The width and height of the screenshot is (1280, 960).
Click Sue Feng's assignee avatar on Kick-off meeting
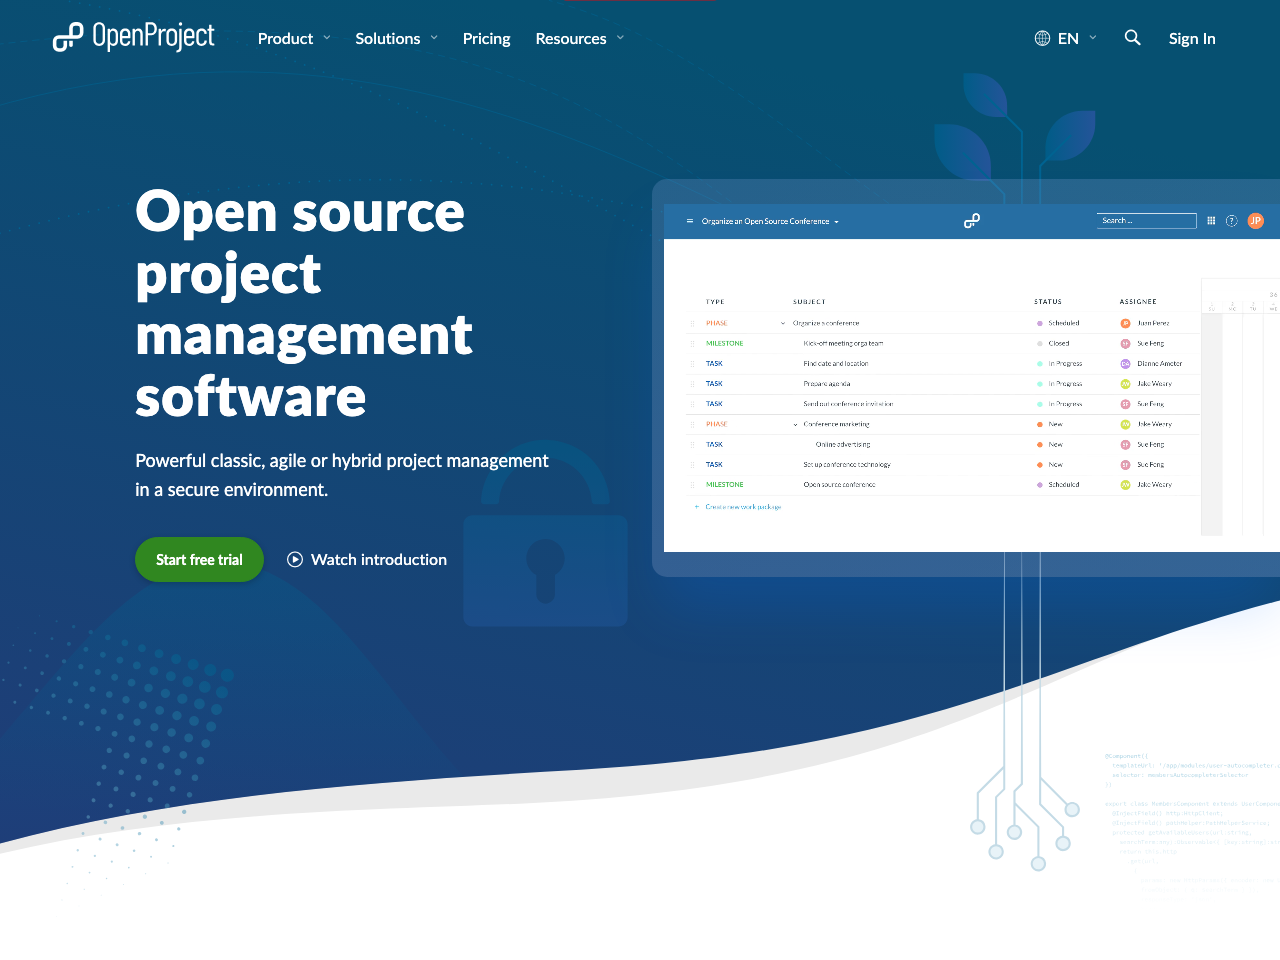click(1126, 343)
